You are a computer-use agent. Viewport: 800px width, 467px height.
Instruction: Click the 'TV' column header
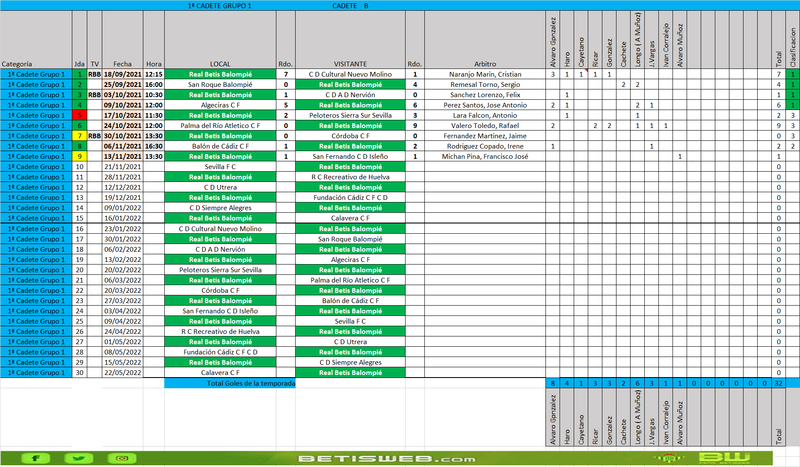pyautogui.click(x=94, y=40)
